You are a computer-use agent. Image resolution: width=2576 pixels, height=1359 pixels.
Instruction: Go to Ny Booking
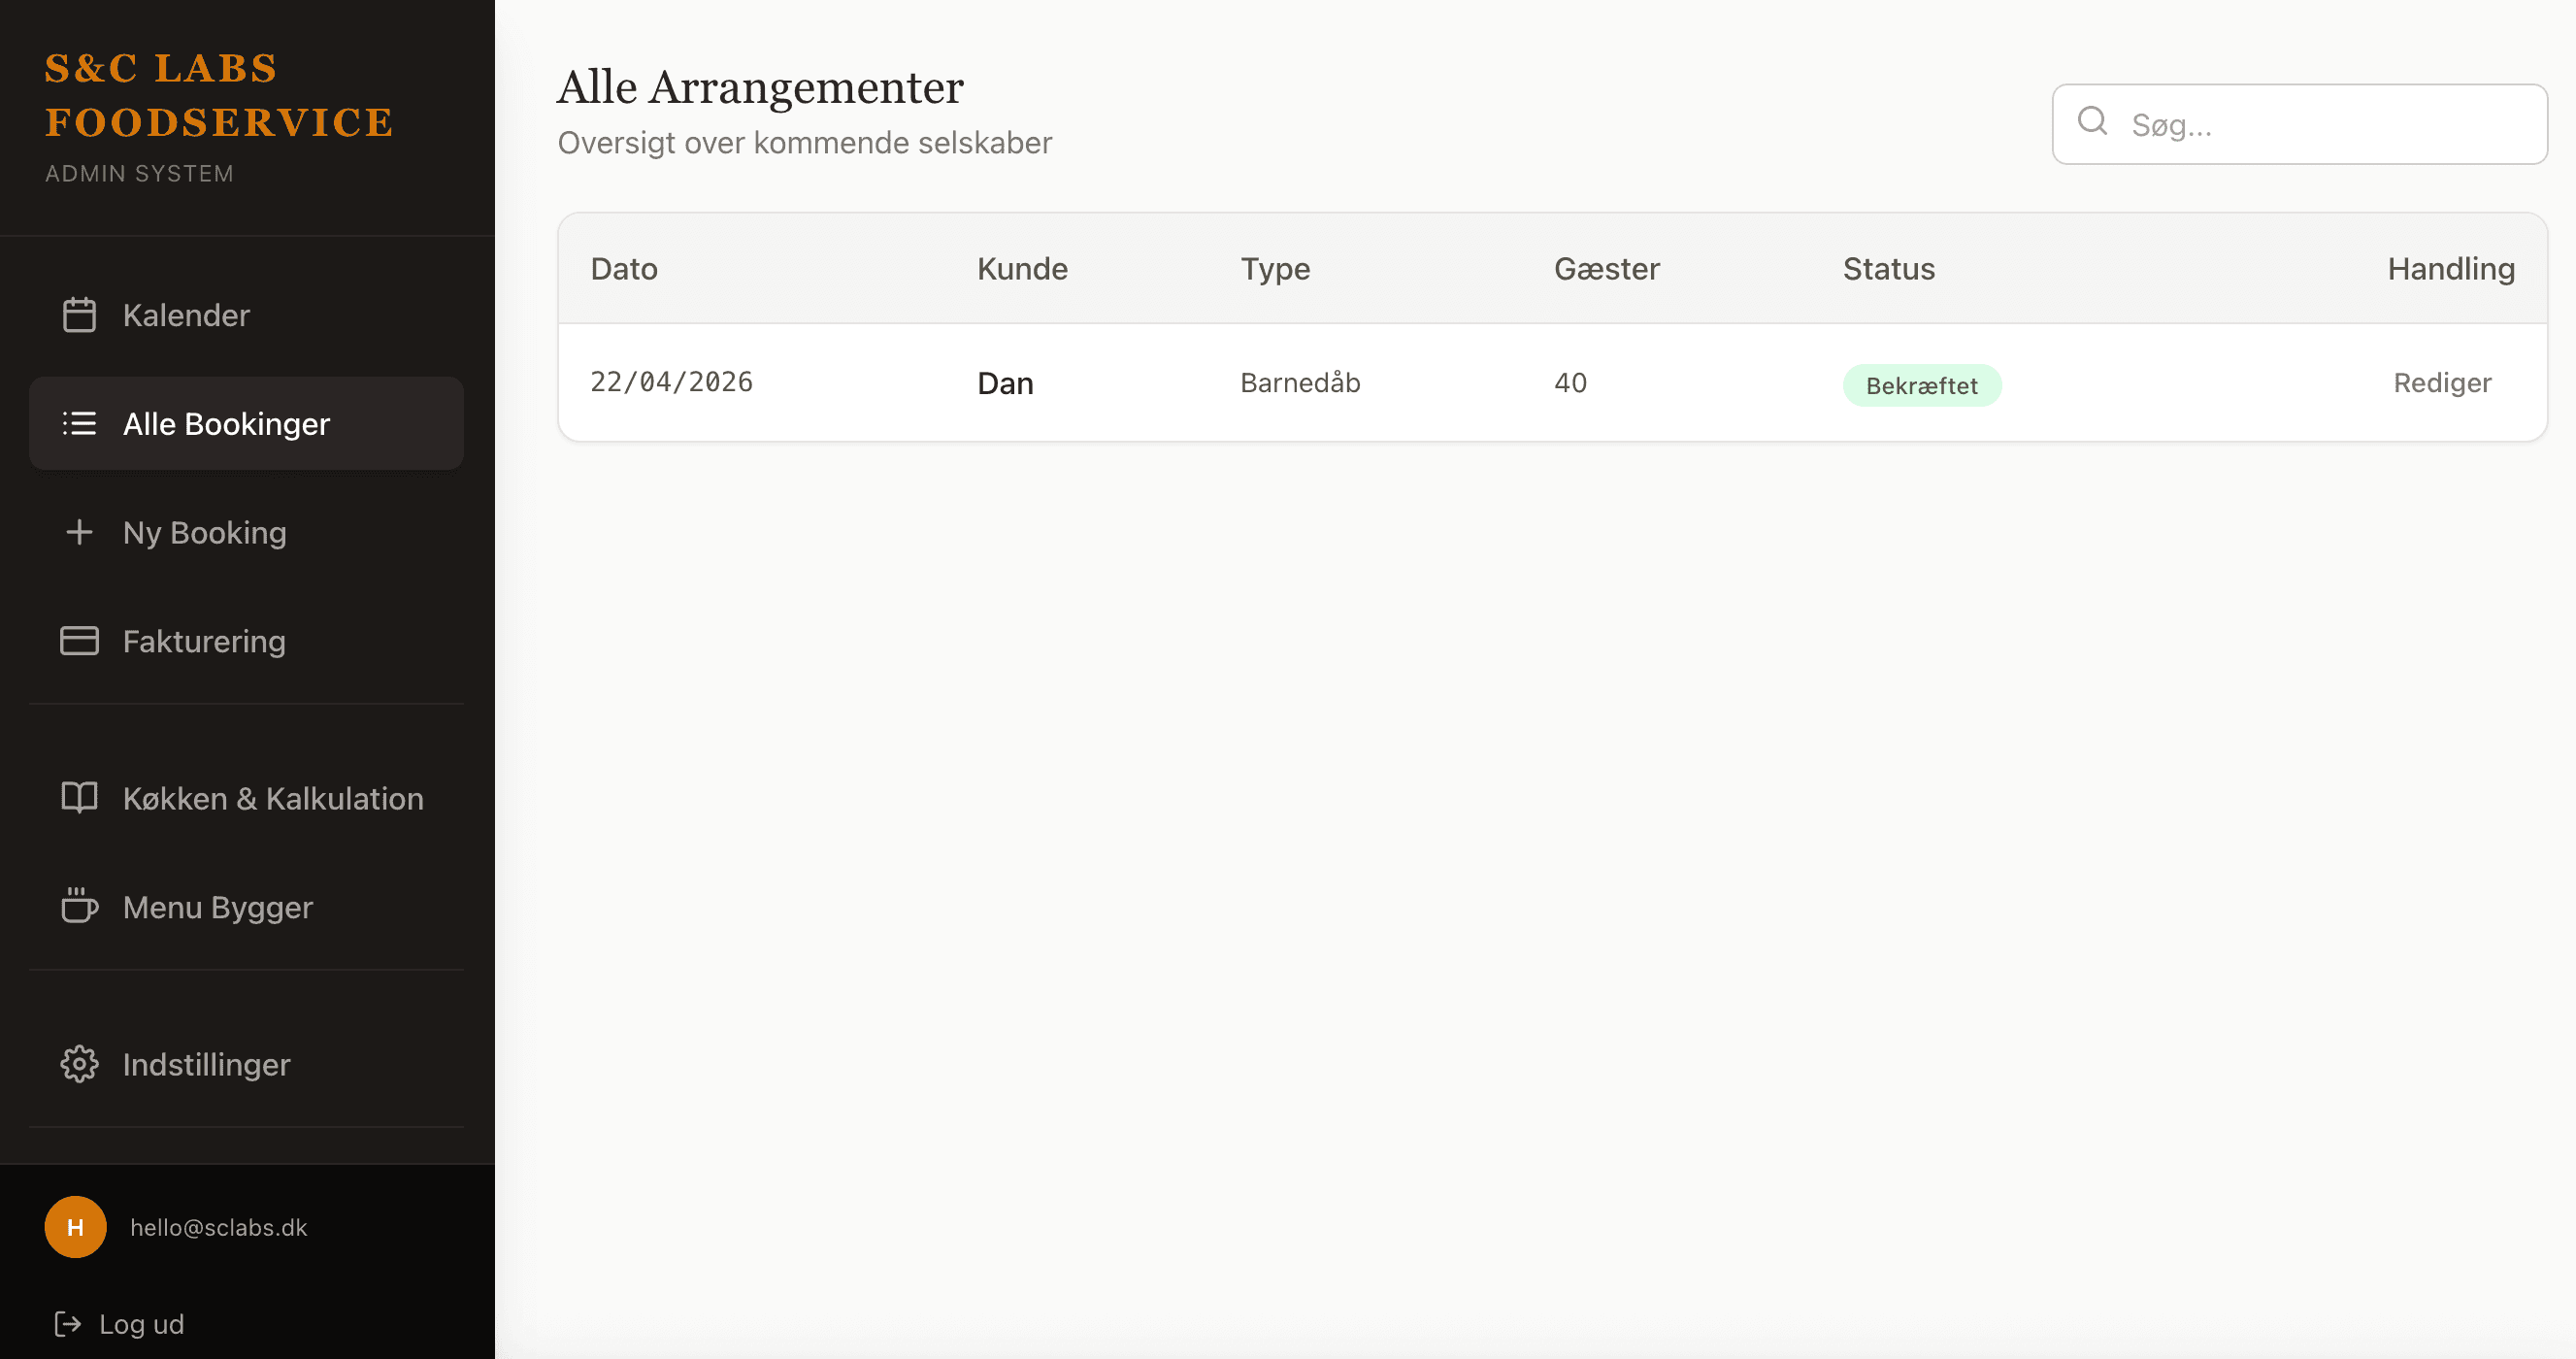(246, 532)
